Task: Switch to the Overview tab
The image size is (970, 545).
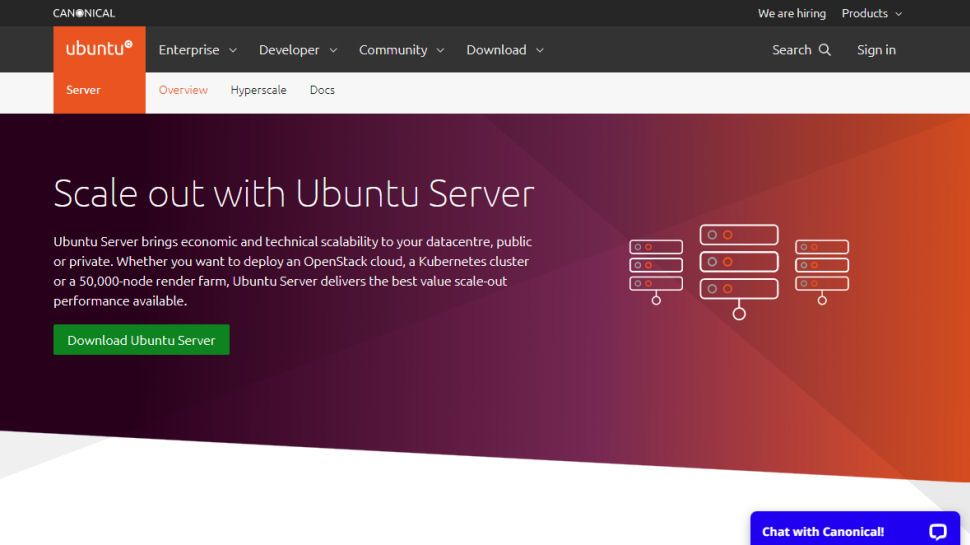Action: [x=183, y=90]
